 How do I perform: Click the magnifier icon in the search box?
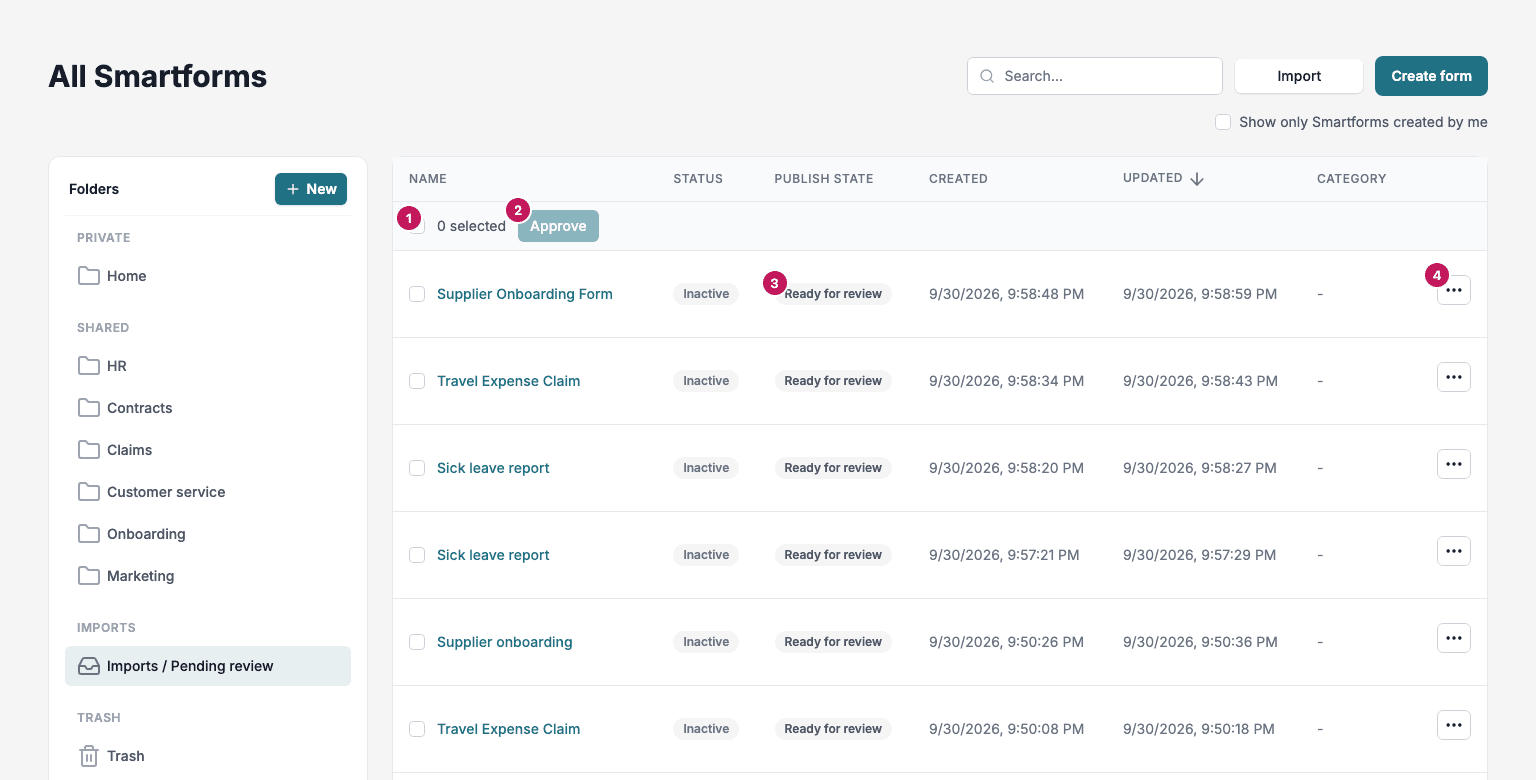point(987,76)
